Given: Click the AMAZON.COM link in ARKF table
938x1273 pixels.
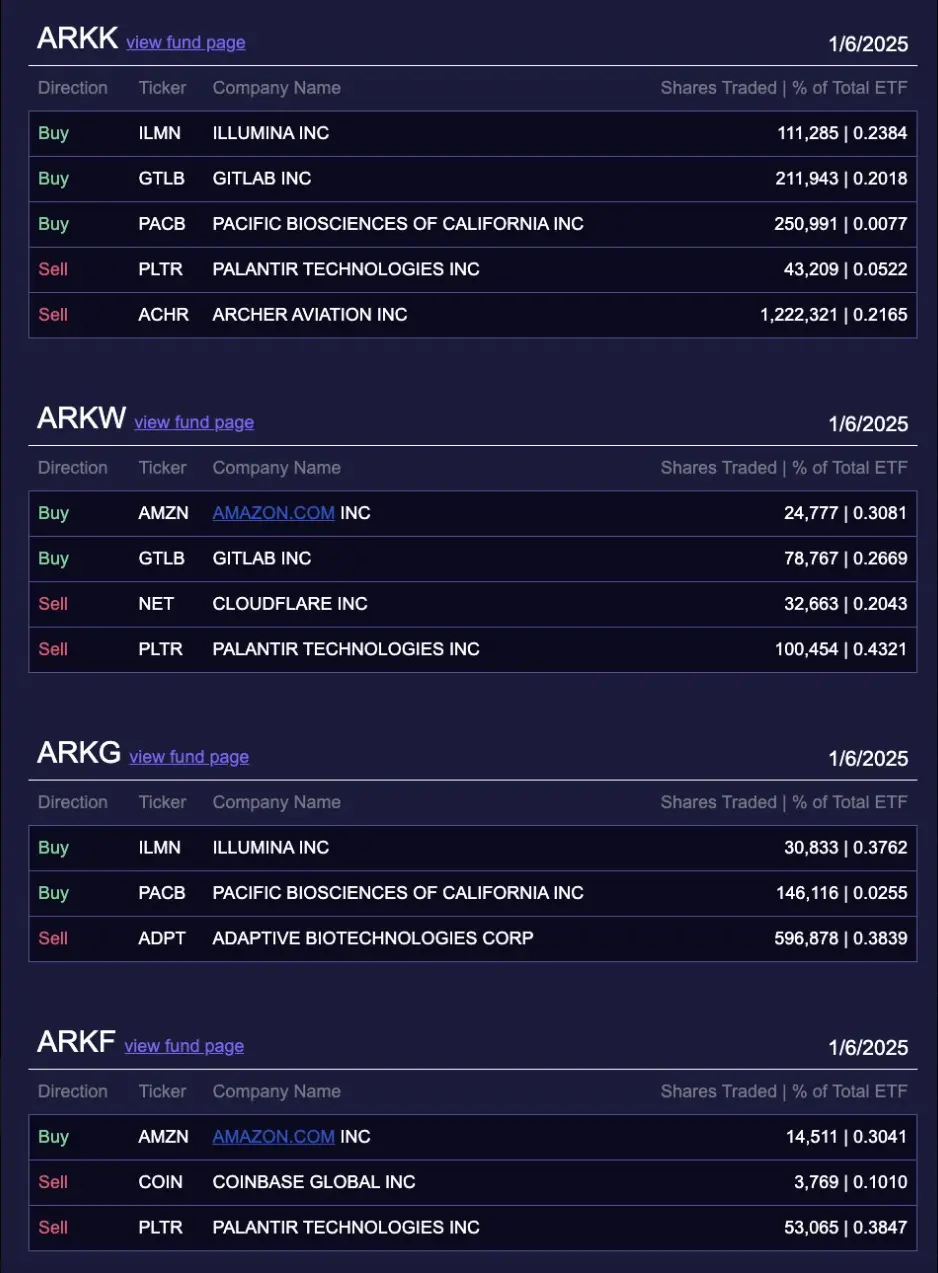Looking at the screenshot, I should click(273, 1137).
